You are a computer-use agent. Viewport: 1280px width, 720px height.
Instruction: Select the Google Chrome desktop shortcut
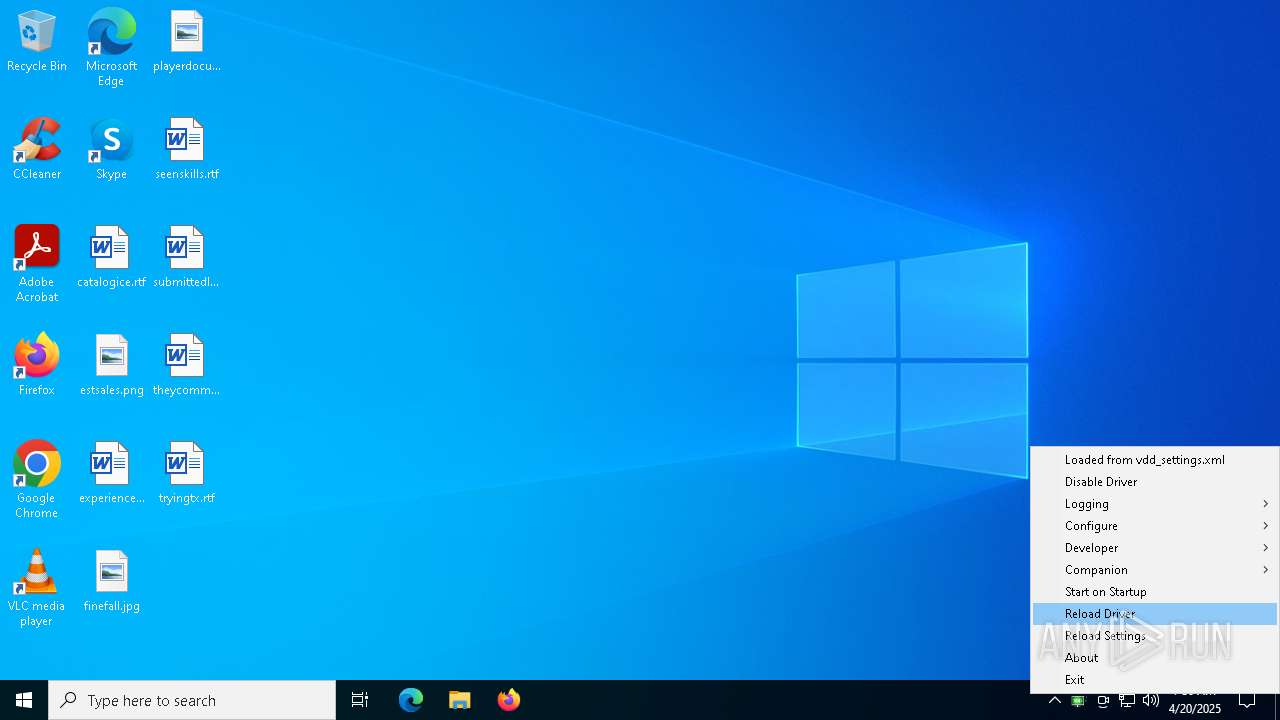pos(37,480)
